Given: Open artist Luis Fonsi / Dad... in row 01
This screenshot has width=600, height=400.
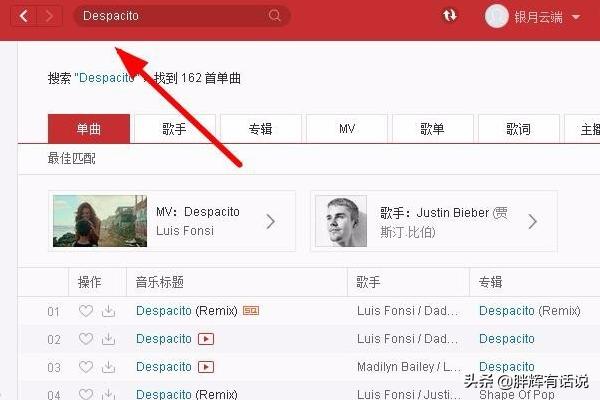Looking at the screenshot, I should pyautogui.click(x=408, y=310).
